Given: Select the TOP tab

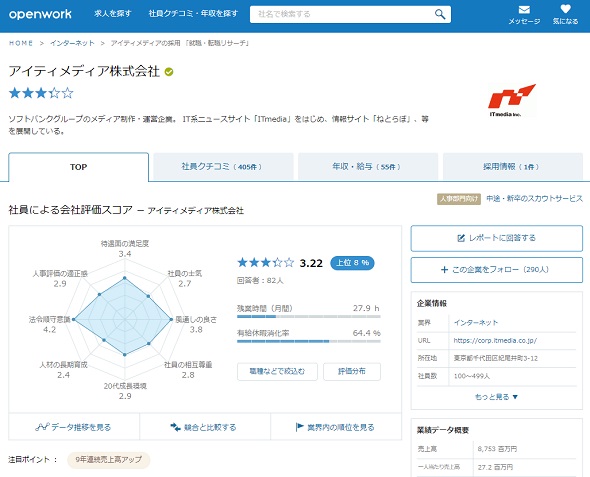Looking at the screenshot, I should point(78,167).
